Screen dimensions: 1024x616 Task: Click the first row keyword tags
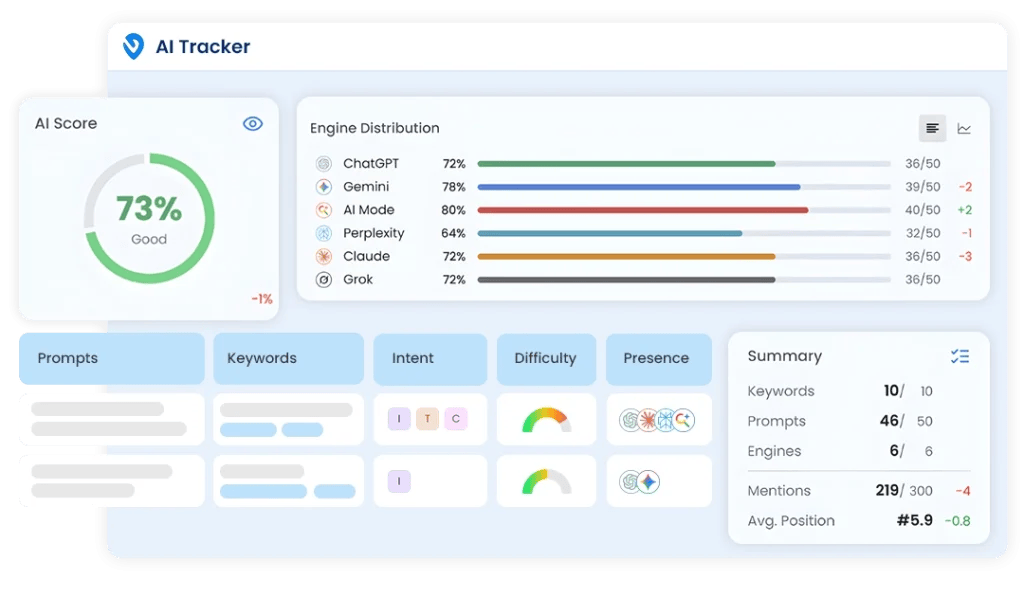pyautogui.click(x=272, y=430)
